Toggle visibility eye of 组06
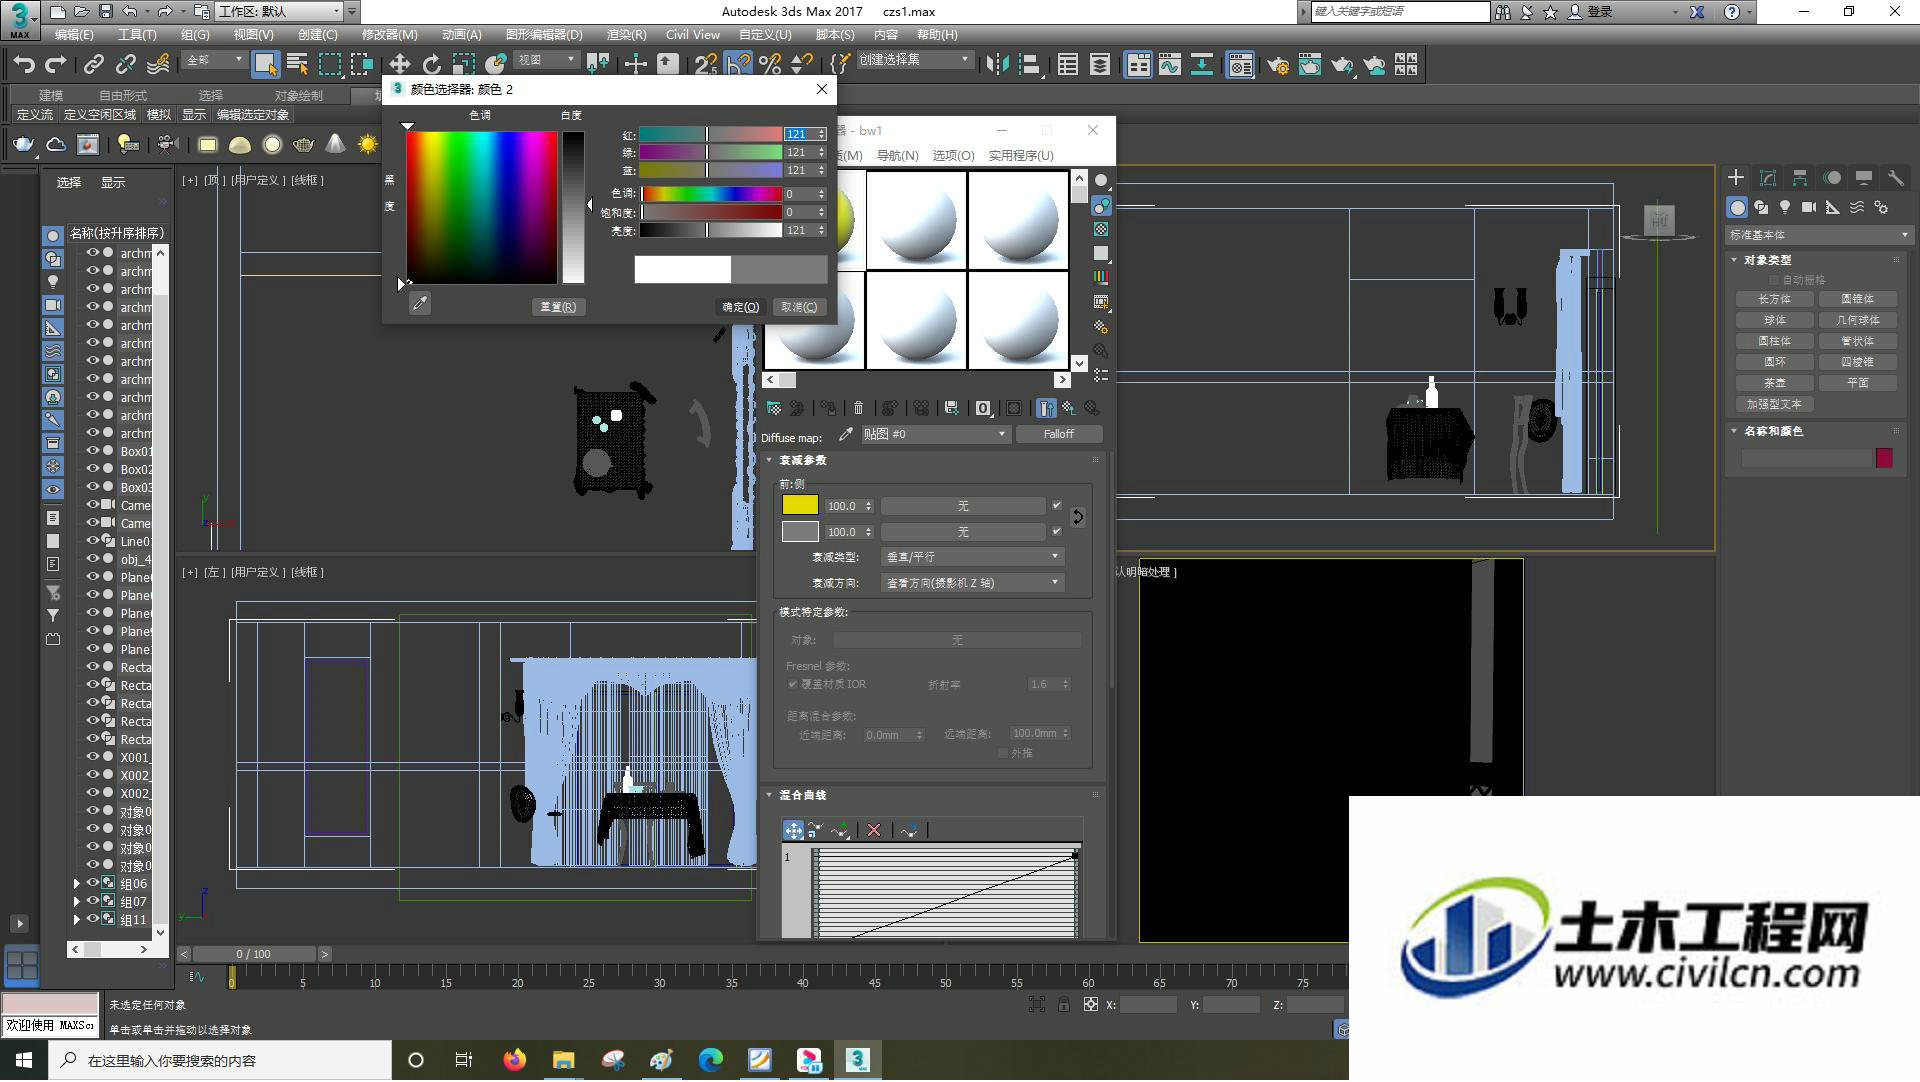This screenshot has width=1920, height=1082. [x=92, y=883]
